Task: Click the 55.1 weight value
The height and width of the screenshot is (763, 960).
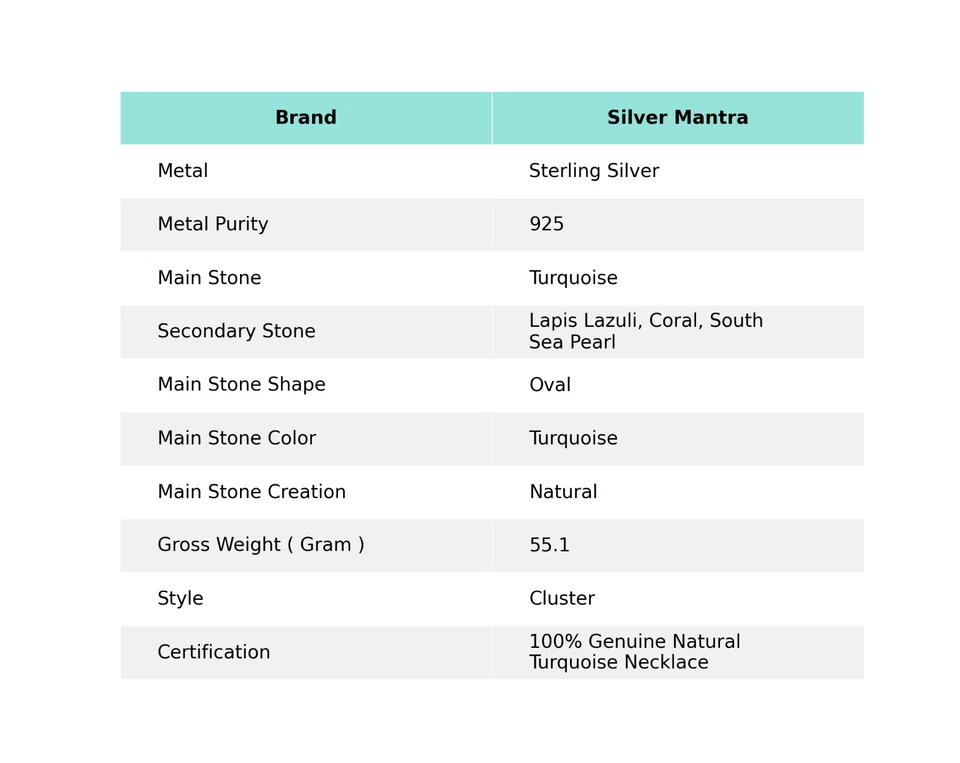Action: tap(549, 546)
